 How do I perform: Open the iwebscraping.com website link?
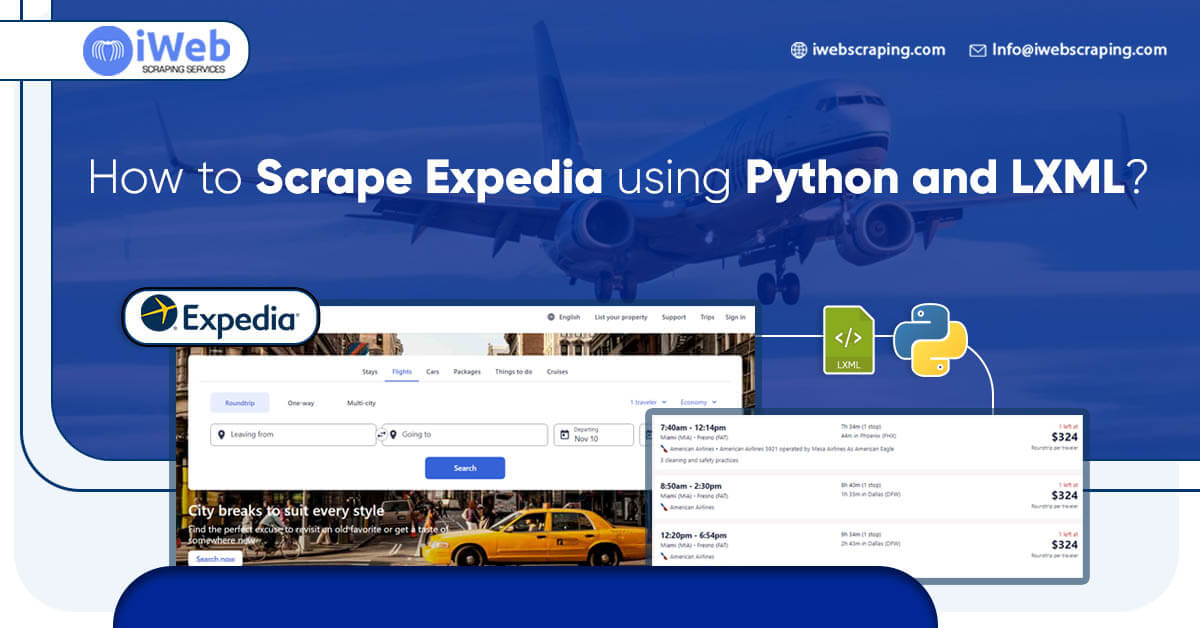(x=878, y=50)
